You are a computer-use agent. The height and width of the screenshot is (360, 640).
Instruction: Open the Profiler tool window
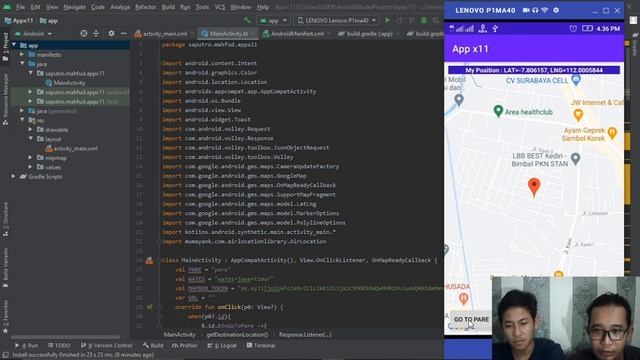(x=184, y=345)
